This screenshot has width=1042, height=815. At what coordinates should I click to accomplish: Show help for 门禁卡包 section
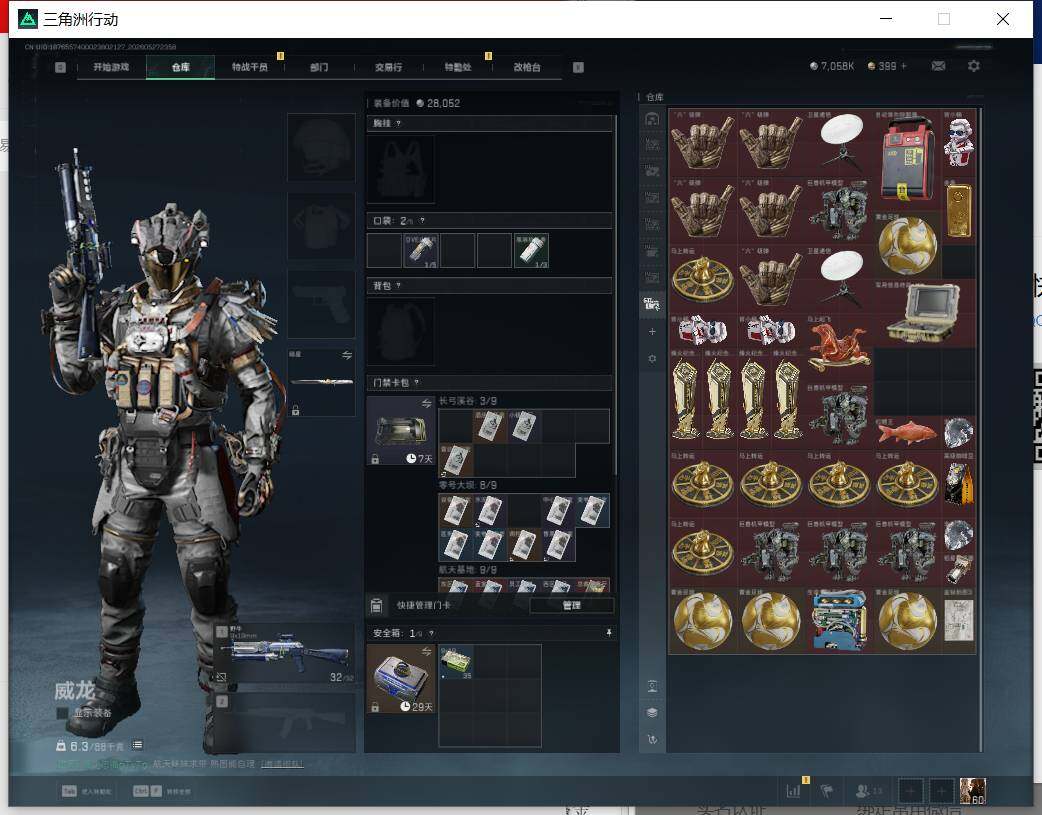click(x=417, y=382)
